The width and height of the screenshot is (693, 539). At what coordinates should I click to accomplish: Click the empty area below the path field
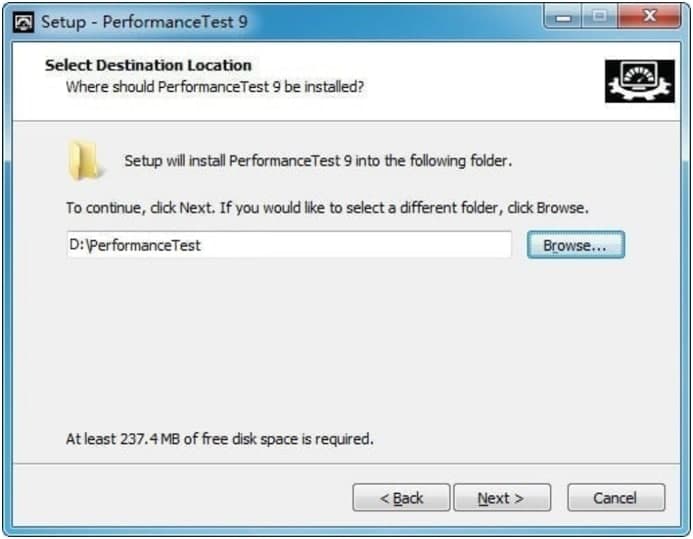340,340
